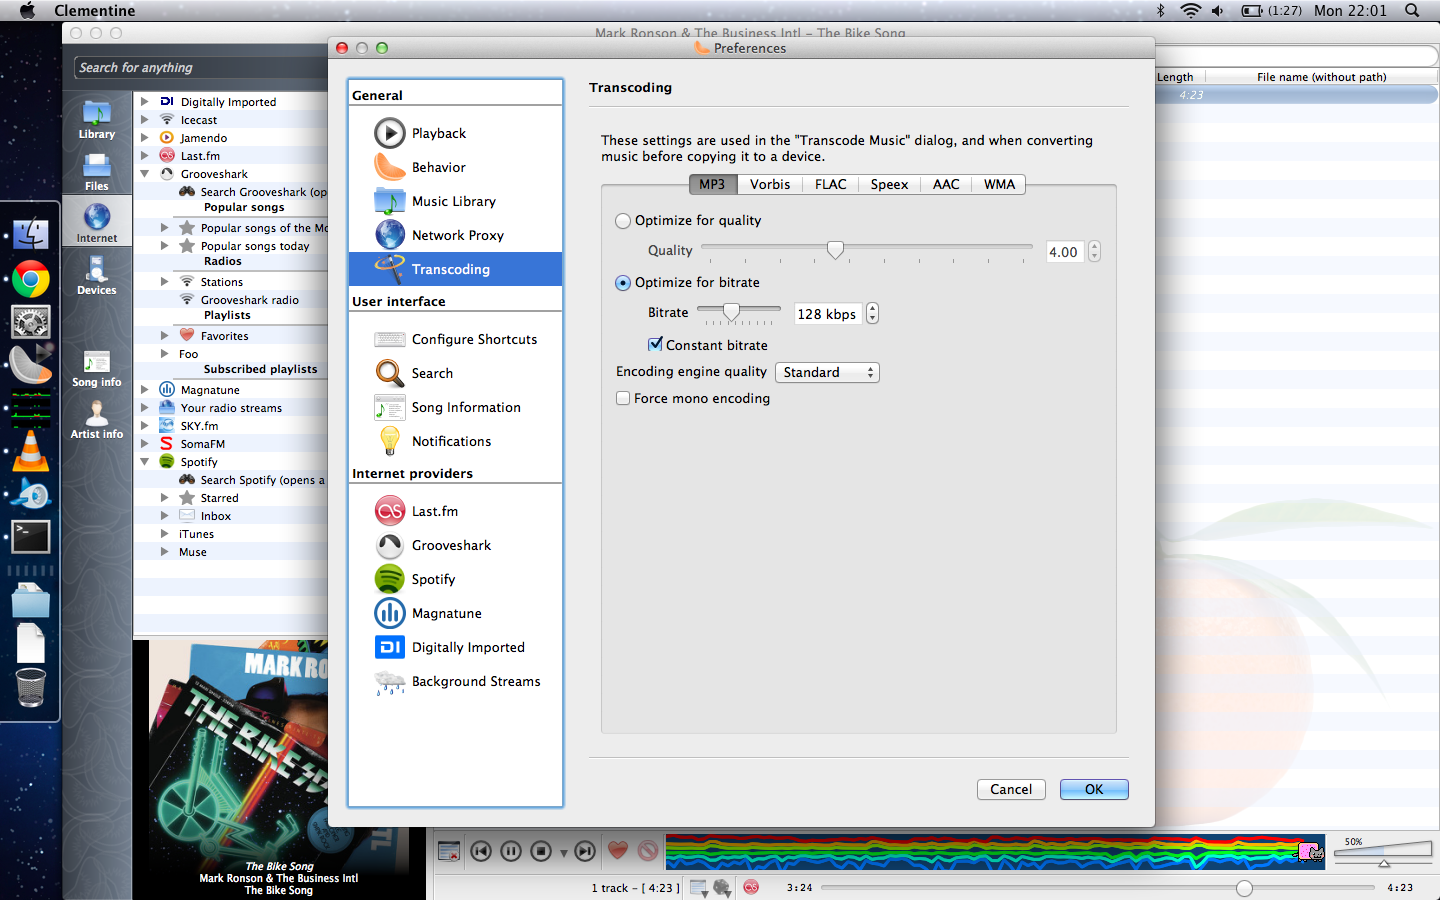Expand Magnatune tree item
The height and width of the screenshot is (900, 1440).
click(145, 389)
